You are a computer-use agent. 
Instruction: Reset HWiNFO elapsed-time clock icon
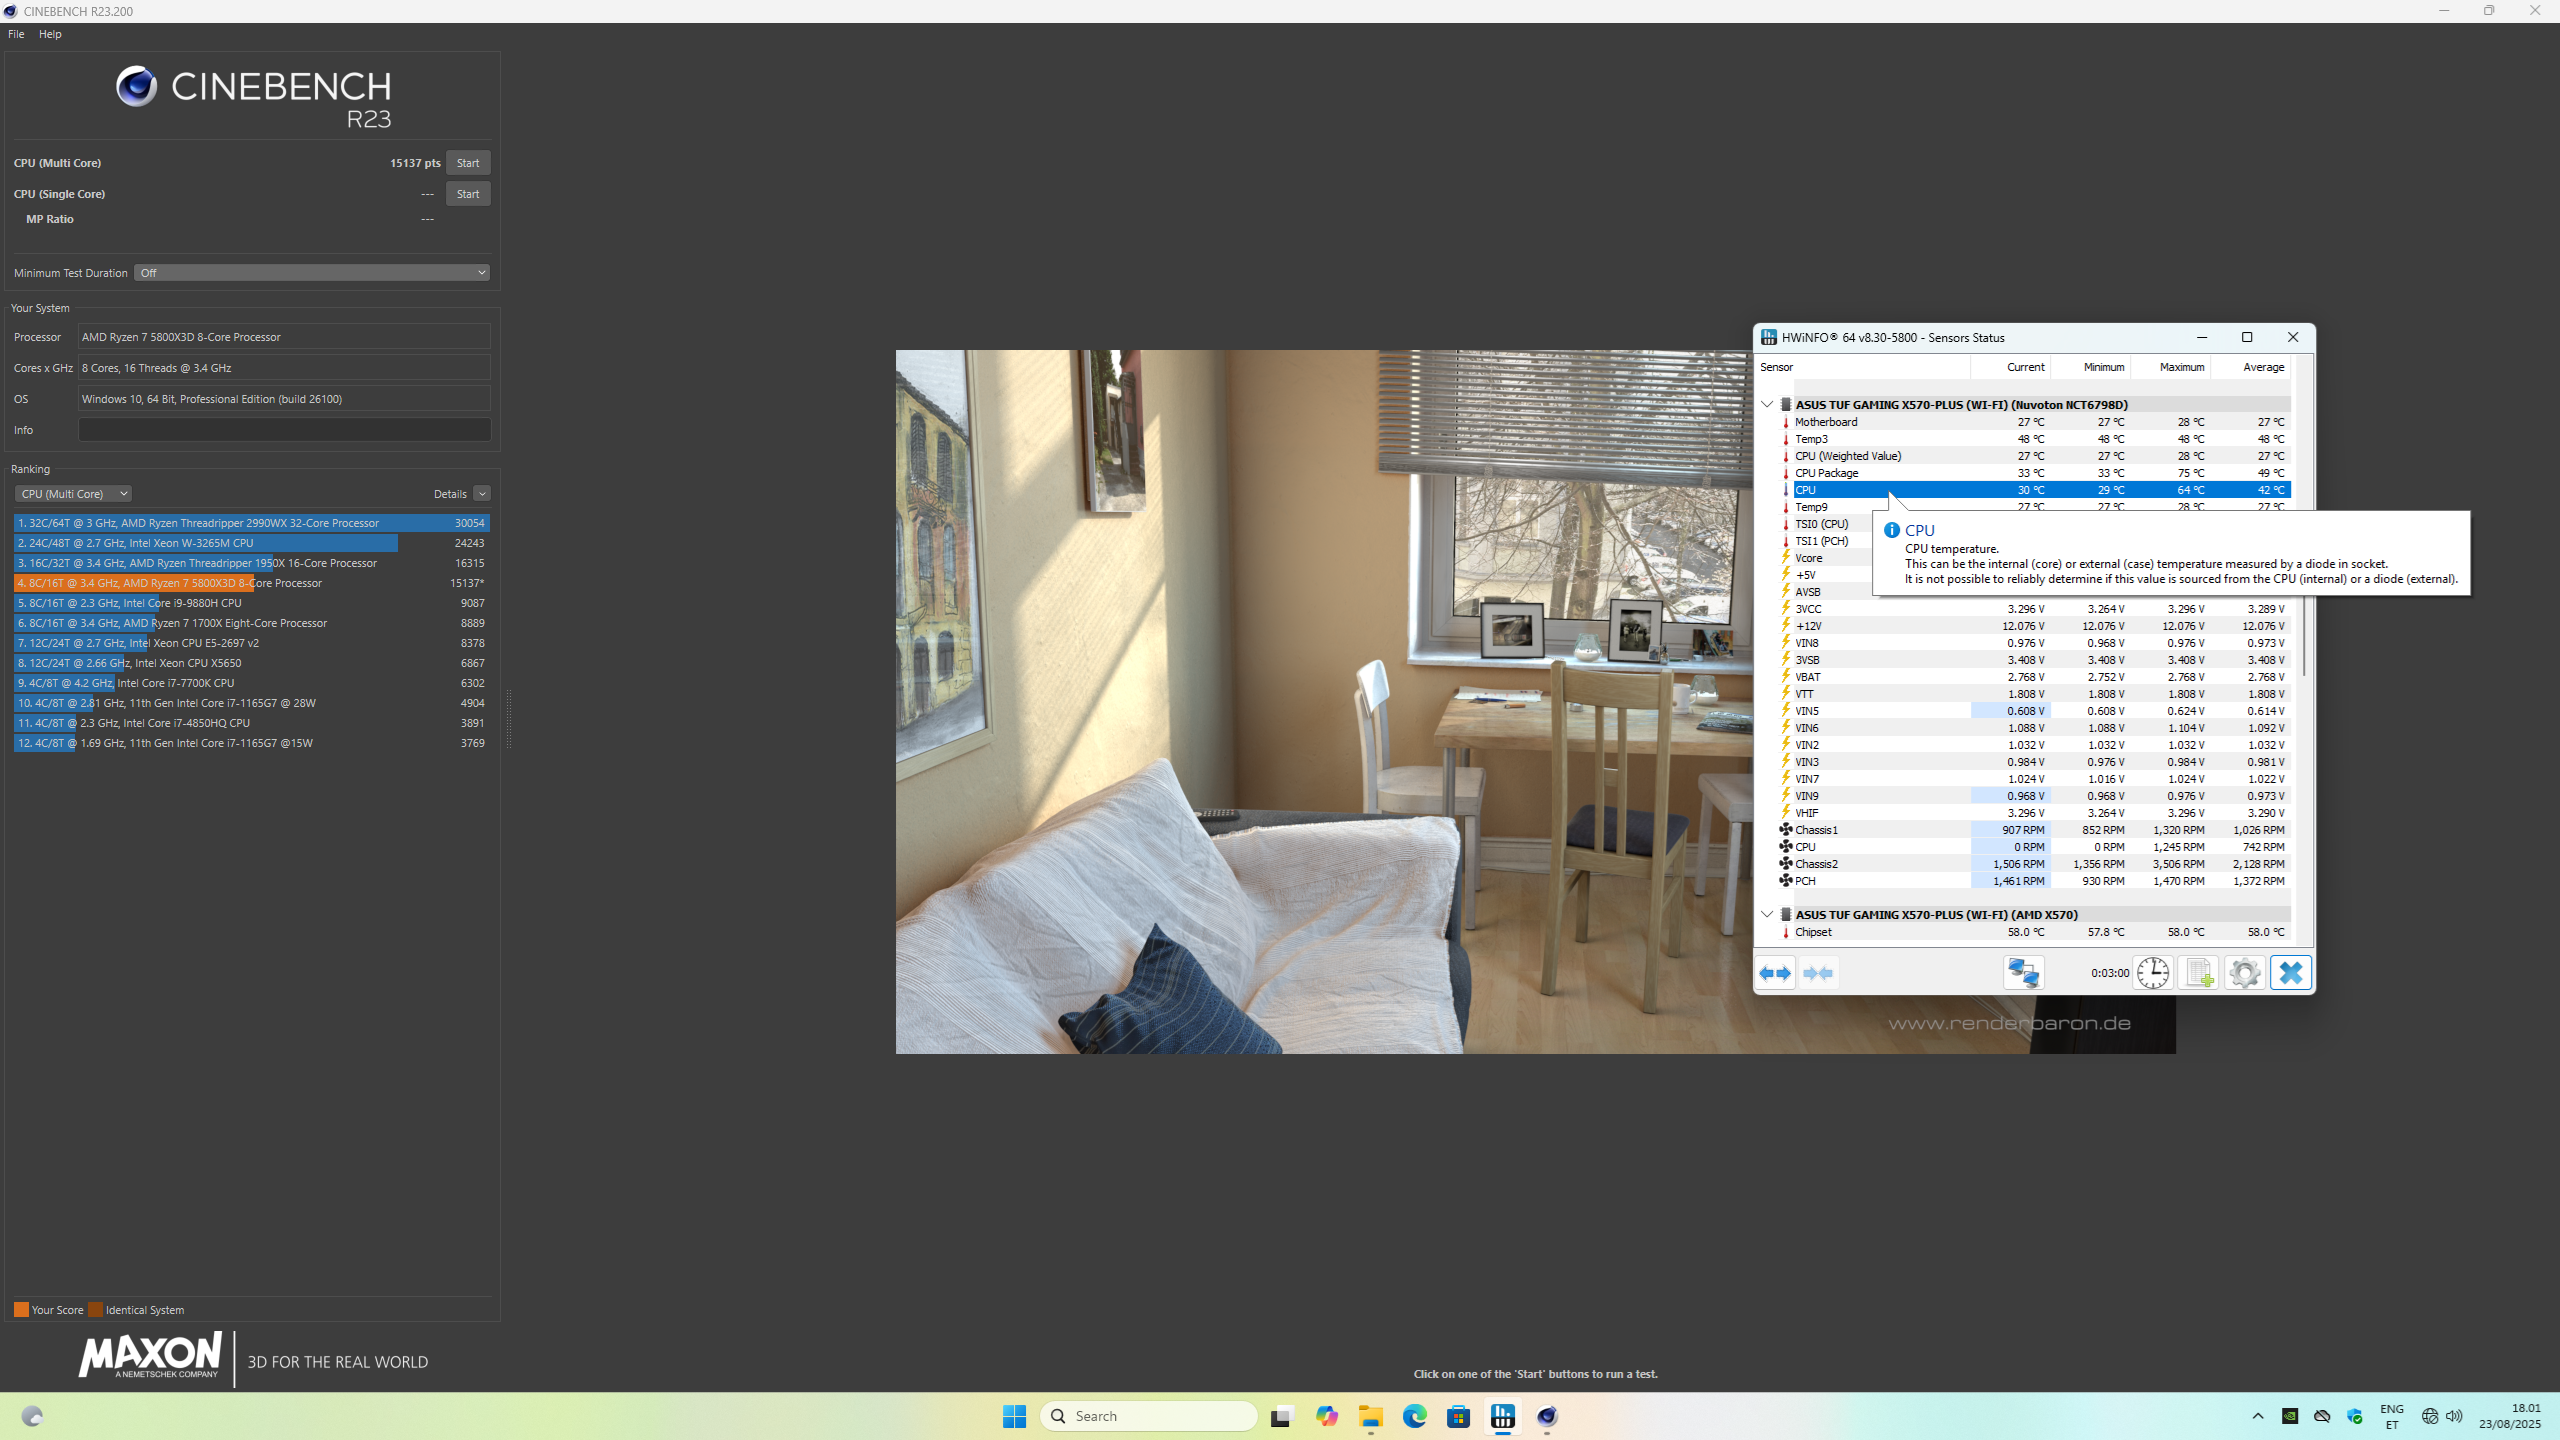(2152, 973)
